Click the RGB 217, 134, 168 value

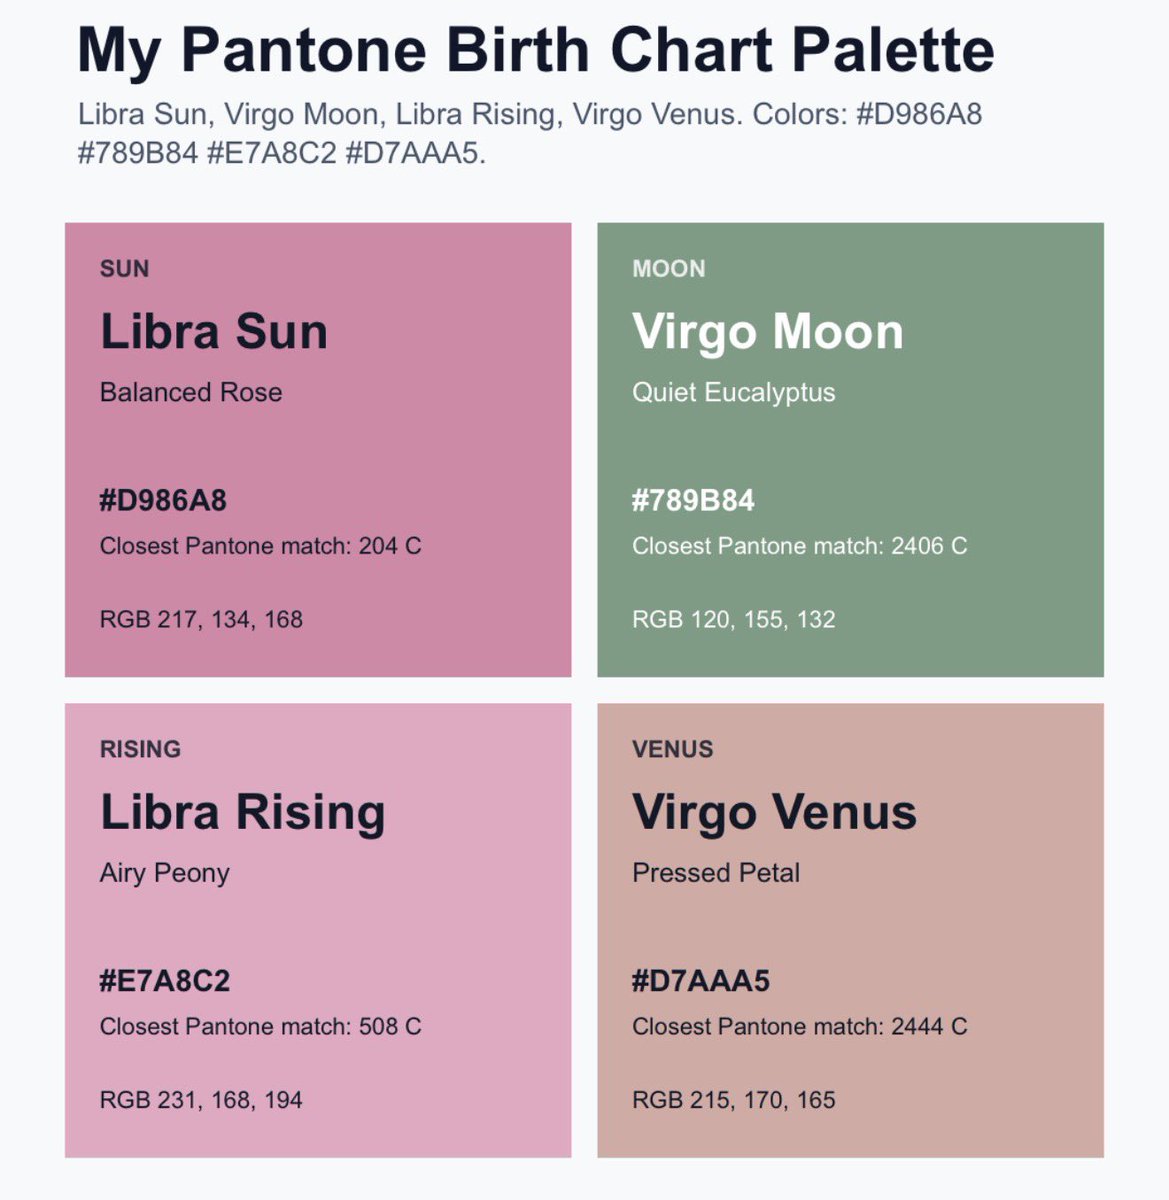[201, 620]
